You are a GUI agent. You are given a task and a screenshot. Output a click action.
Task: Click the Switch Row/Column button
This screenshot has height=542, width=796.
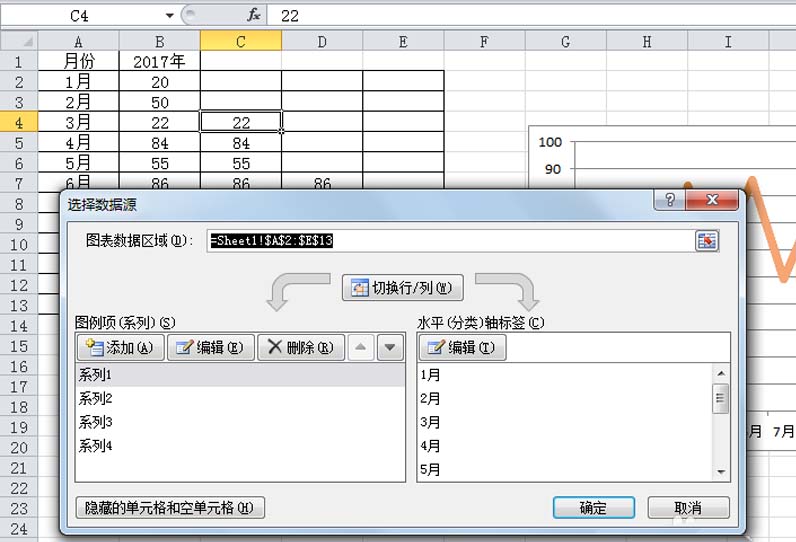point(403,288)
